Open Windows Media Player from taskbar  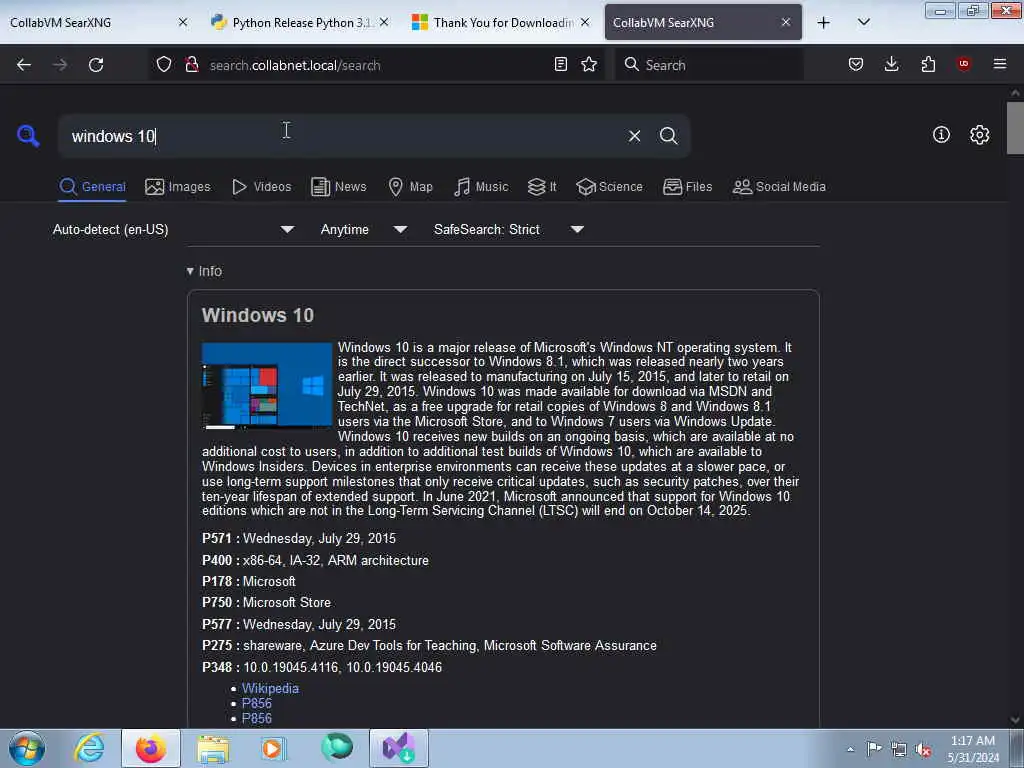274,748
